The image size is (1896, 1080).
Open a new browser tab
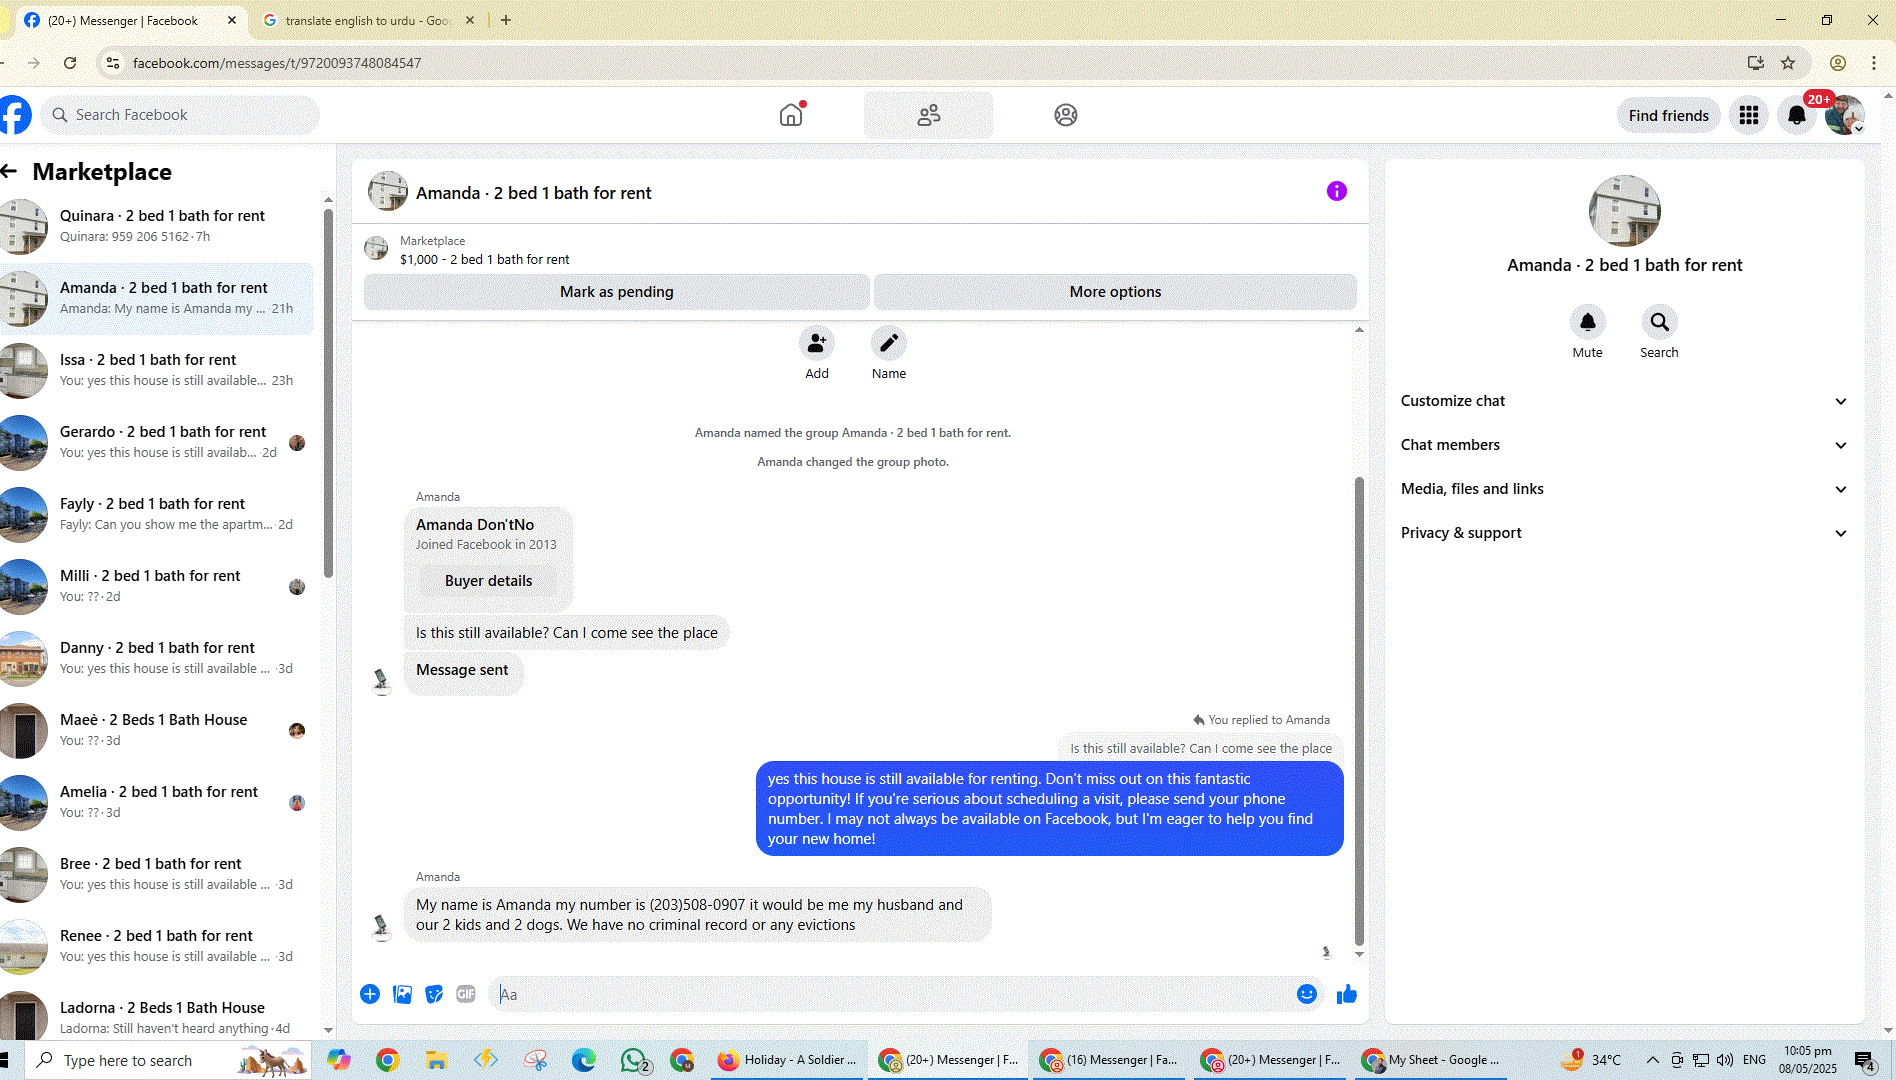506,20
